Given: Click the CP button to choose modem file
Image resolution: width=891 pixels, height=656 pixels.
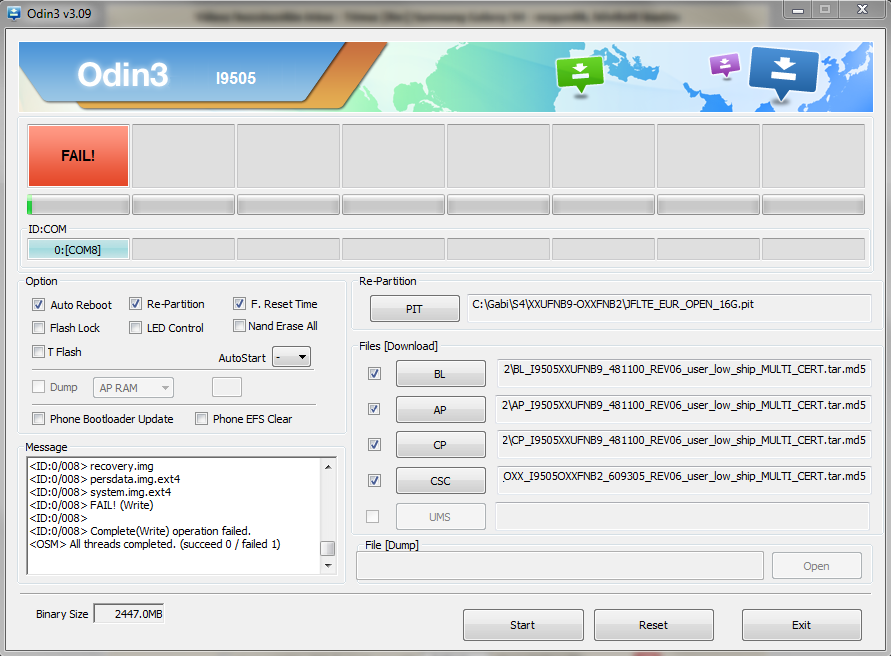Looking at the screenshot, I should [440, 445].
